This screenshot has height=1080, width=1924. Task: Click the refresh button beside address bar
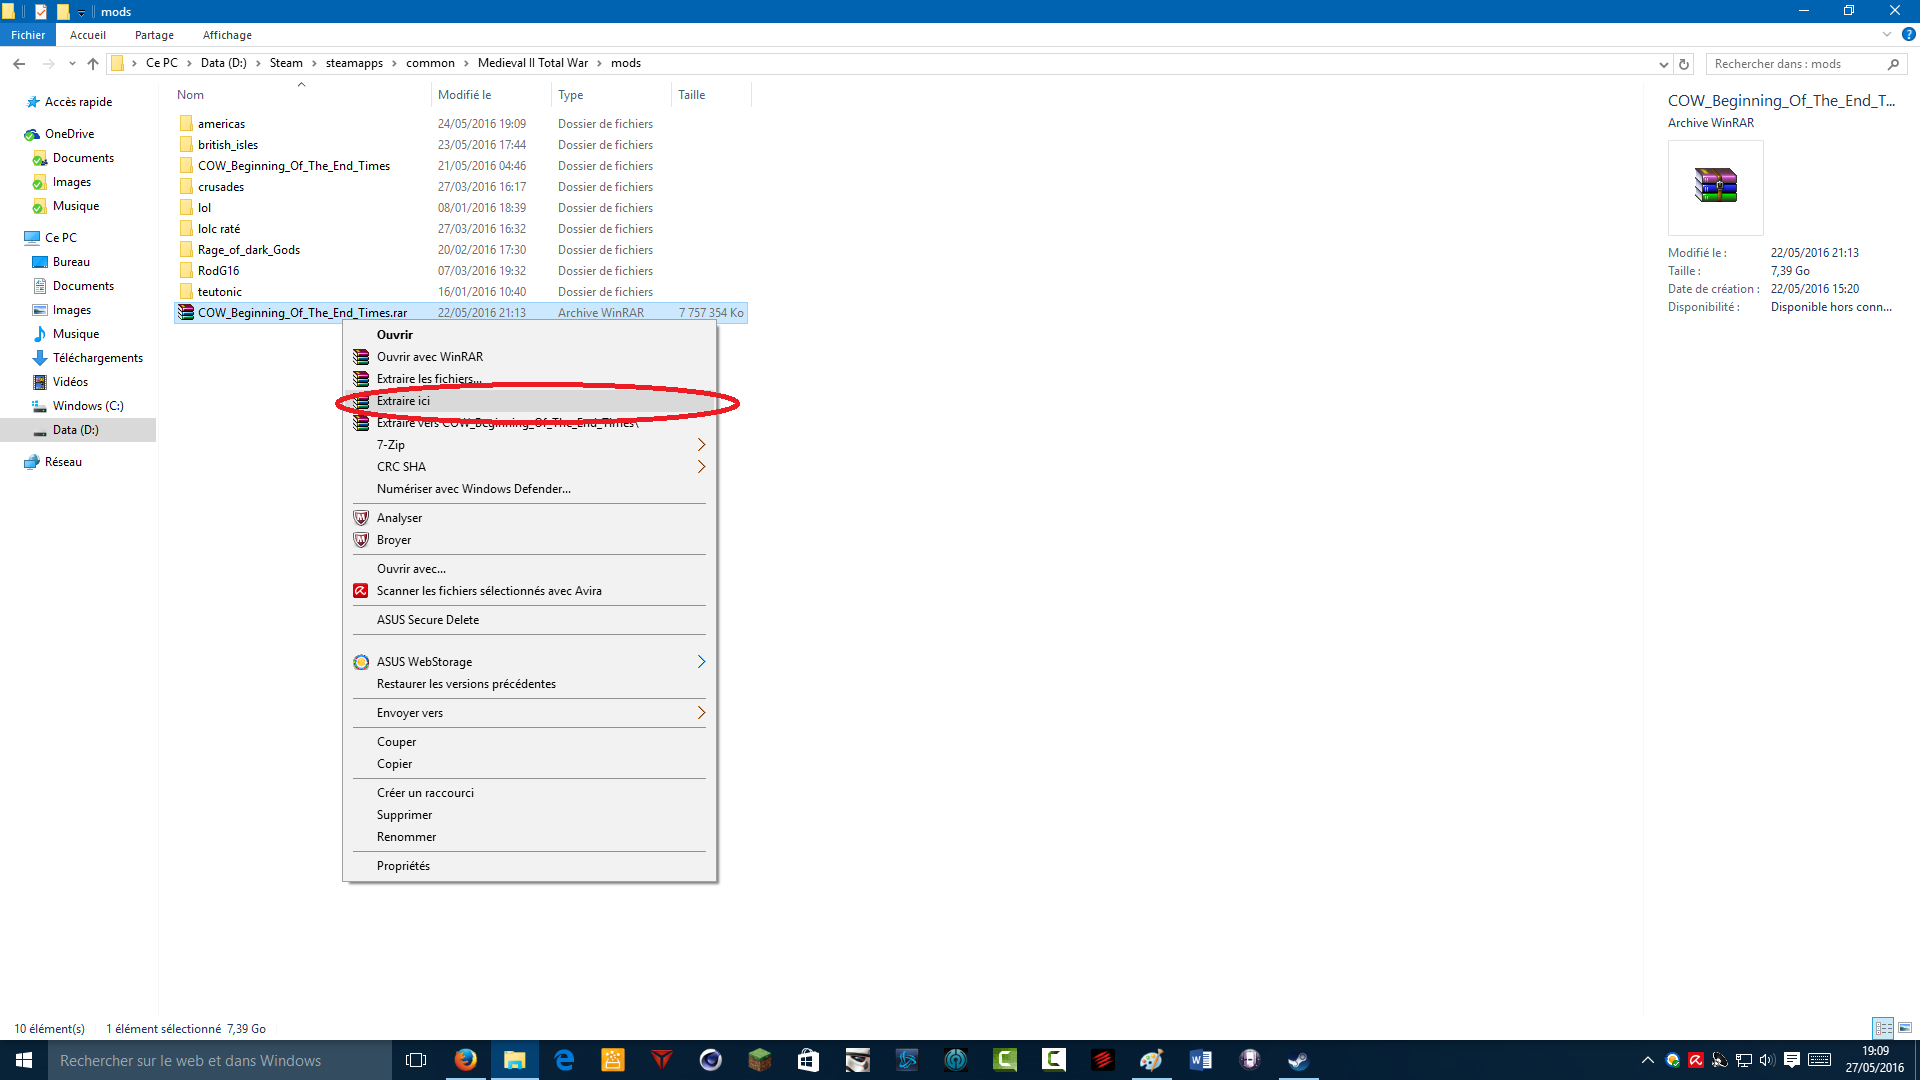pos(1684,64)
